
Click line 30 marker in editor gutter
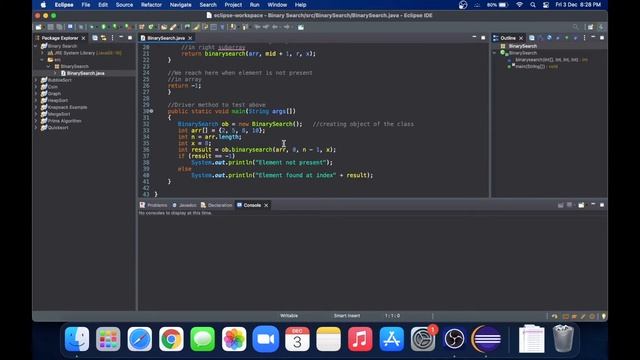pyautogui.click(x=151, y=111)
